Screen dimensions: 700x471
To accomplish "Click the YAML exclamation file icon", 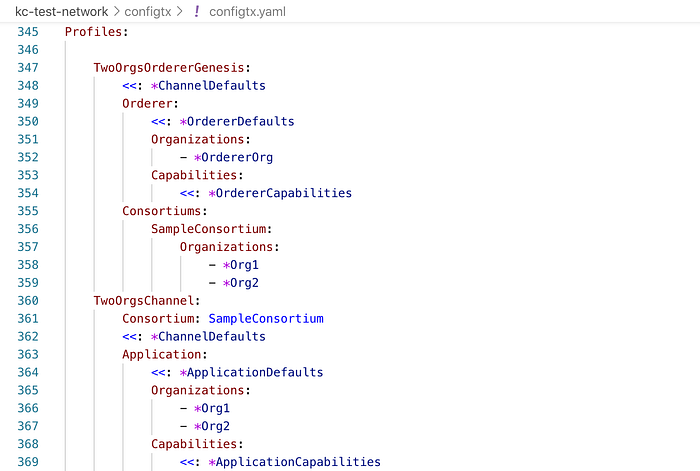I will [x=196, y=12].
